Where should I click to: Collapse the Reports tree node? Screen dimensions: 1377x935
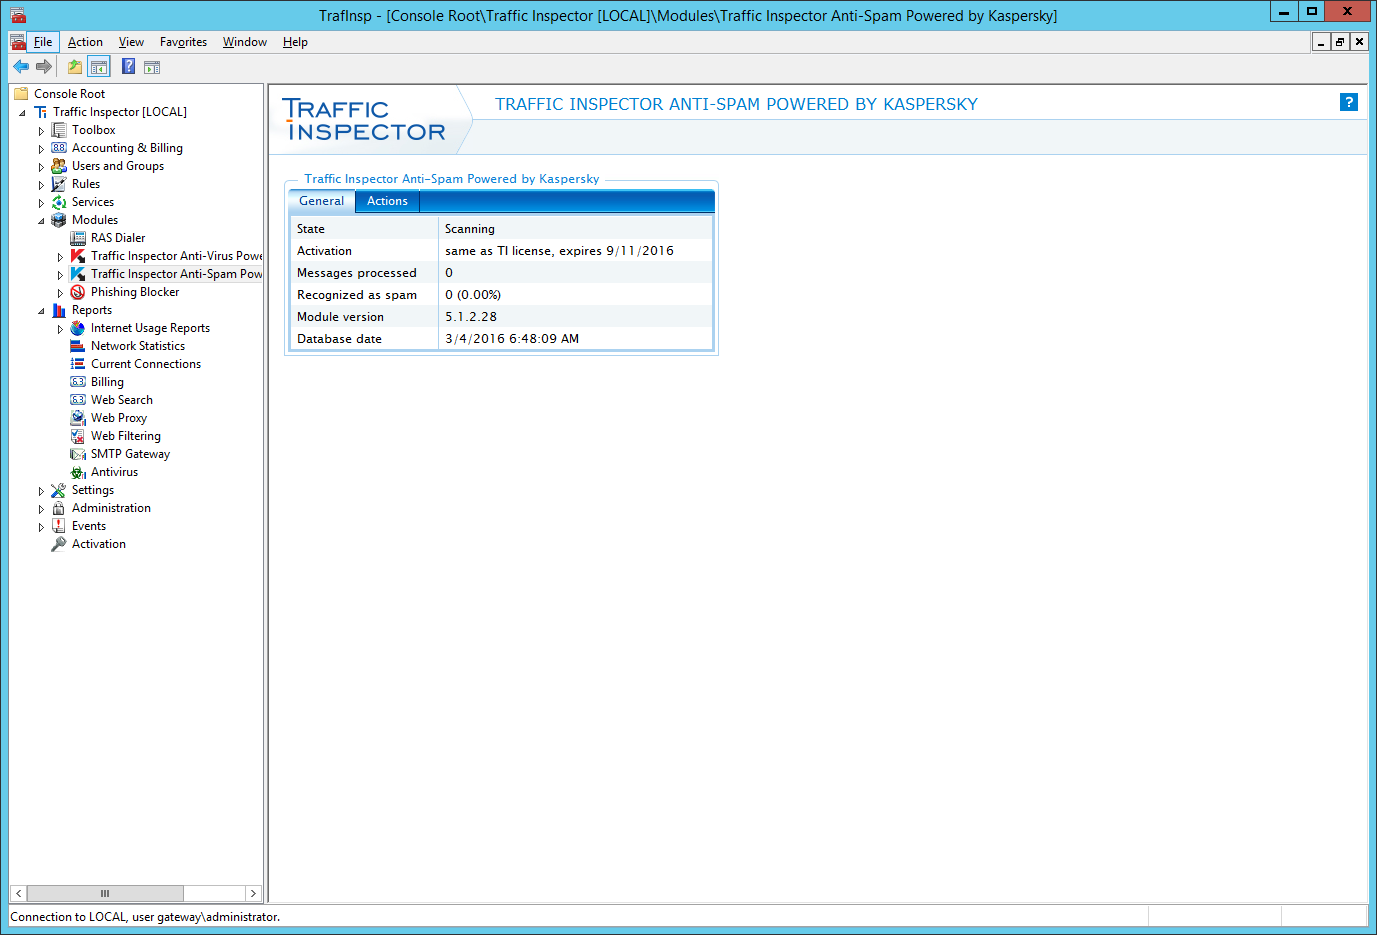click(41, 311)
